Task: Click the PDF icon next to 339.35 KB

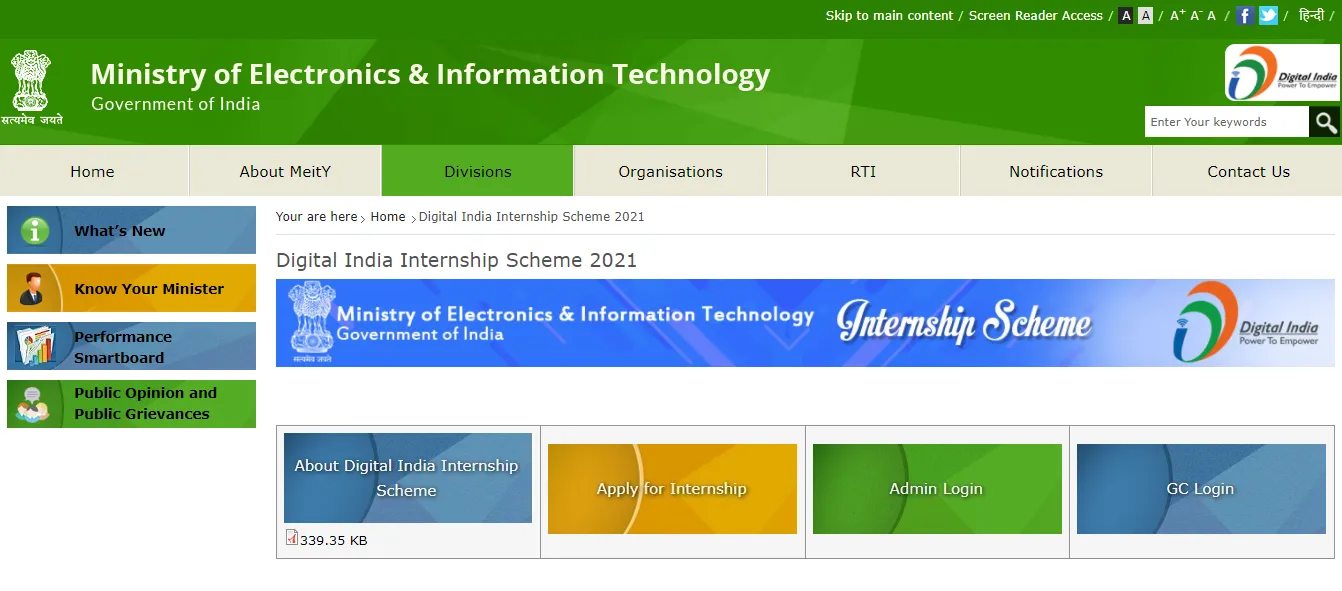Action: (x=292, y=537)
